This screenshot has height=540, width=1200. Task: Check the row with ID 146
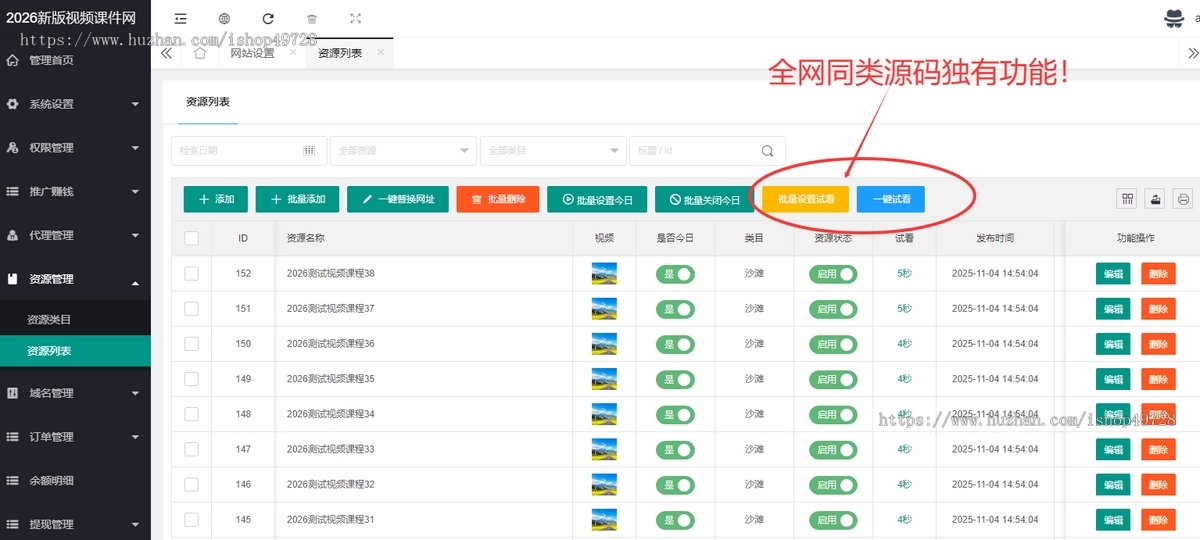click(192, 484)
